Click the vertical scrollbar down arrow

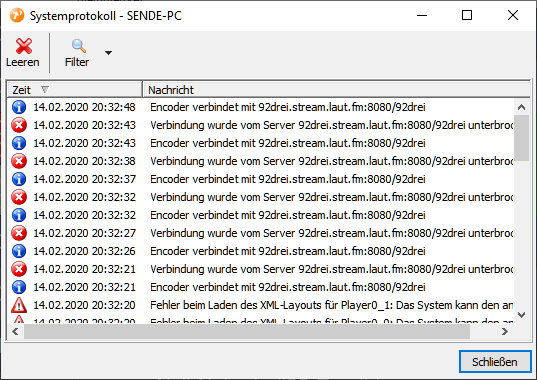pos(522,314)
